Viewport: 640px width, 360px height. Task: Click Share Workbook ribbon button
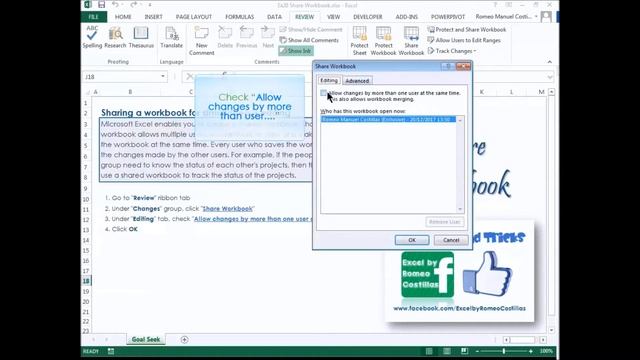pyautogui.click(x=411, y=40)
